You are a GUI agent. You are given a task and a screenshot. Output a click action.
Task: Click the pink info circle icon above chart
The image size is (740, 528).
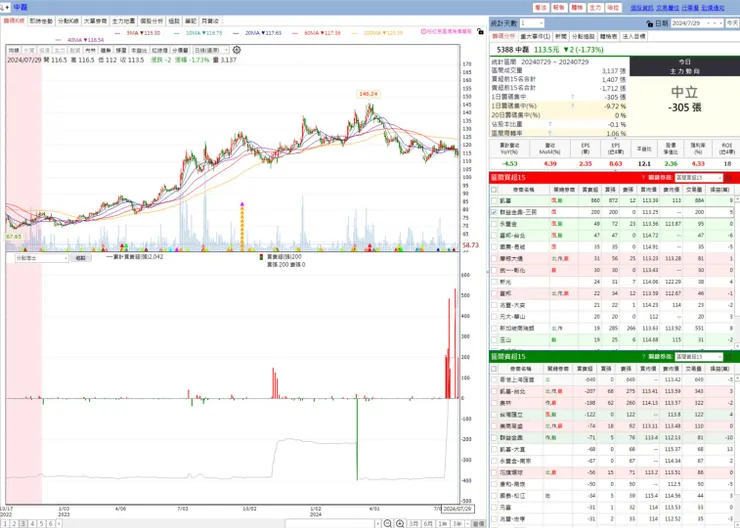point(423,32)
